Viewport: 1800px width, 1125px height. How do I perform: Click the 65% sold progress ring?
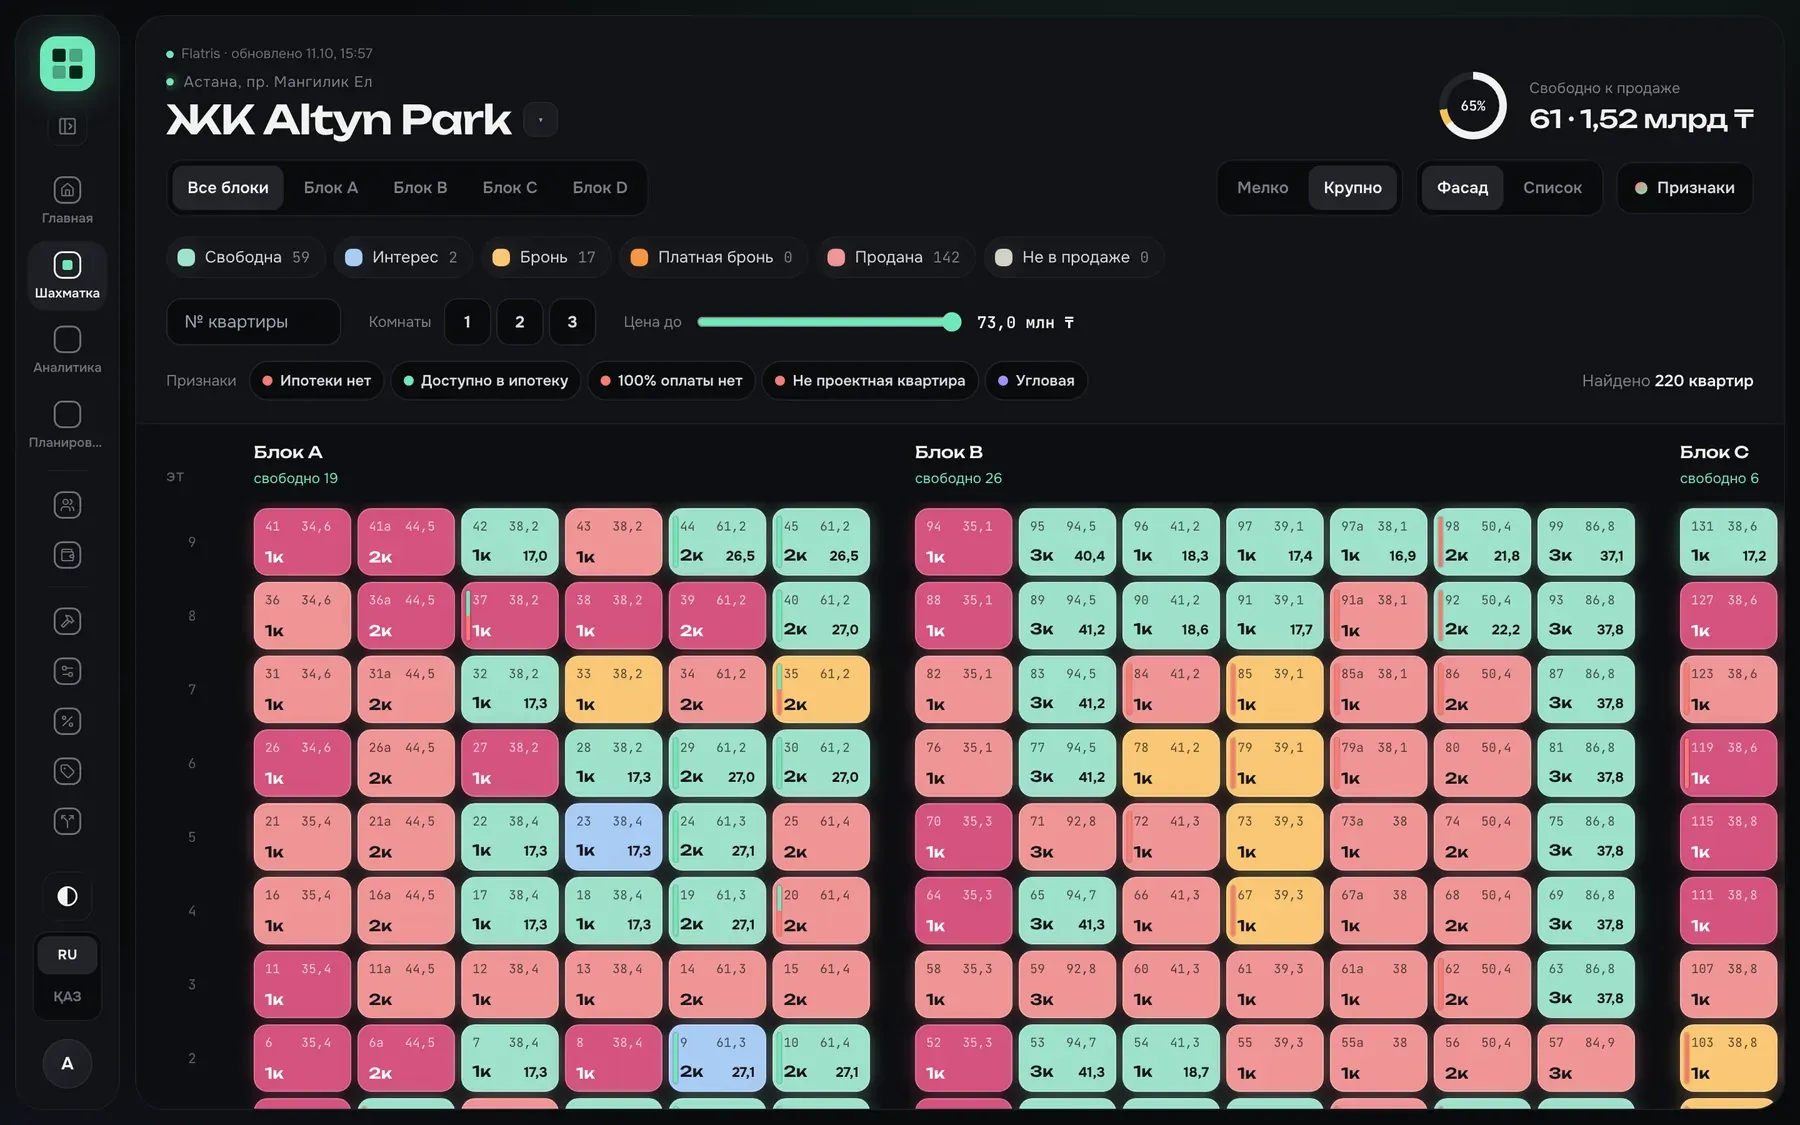pyautogui.click(x=1473, y=106)
